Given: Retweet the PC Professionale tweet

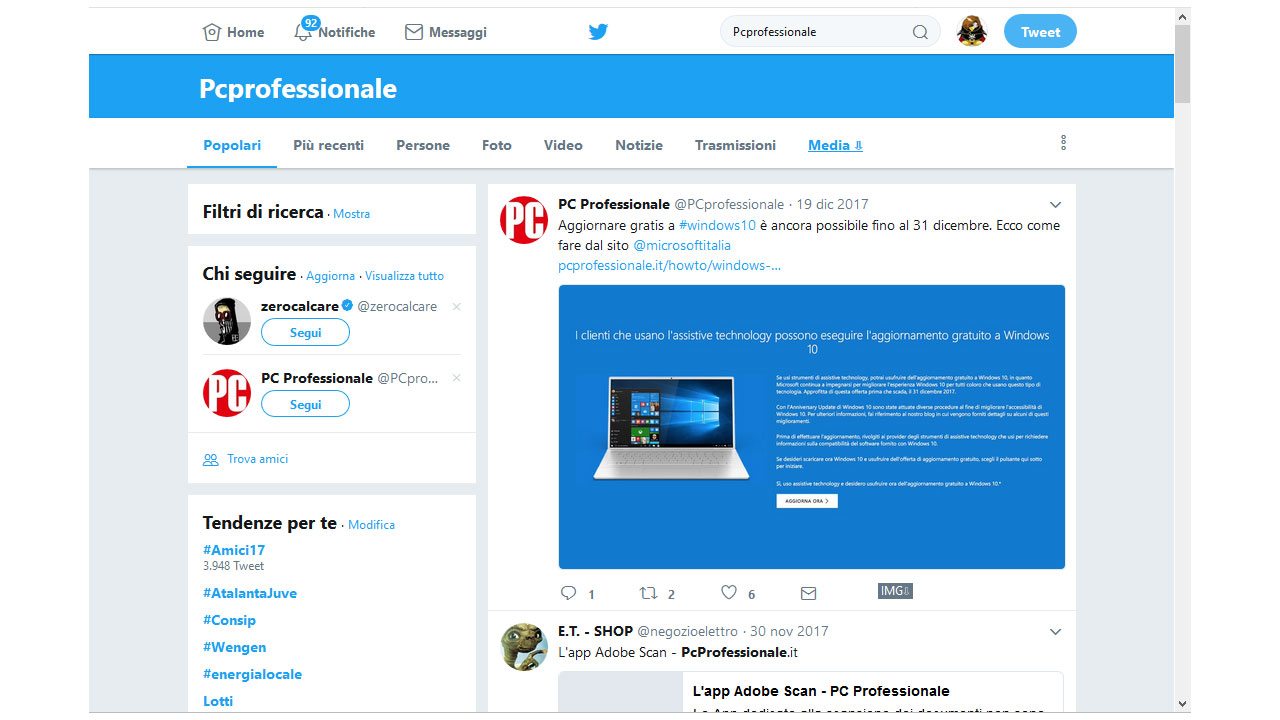Looking at the screenshot, I should point(648,593).
